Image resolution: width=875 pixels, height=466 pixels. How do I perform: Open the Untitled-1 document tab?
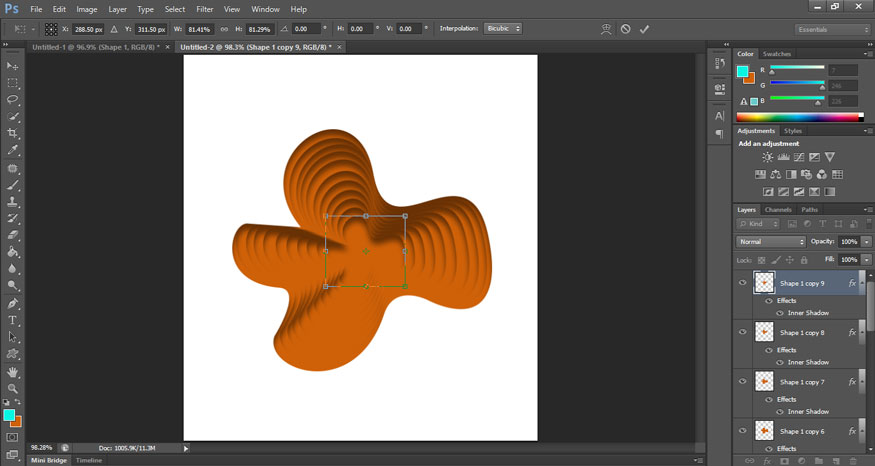96,47
